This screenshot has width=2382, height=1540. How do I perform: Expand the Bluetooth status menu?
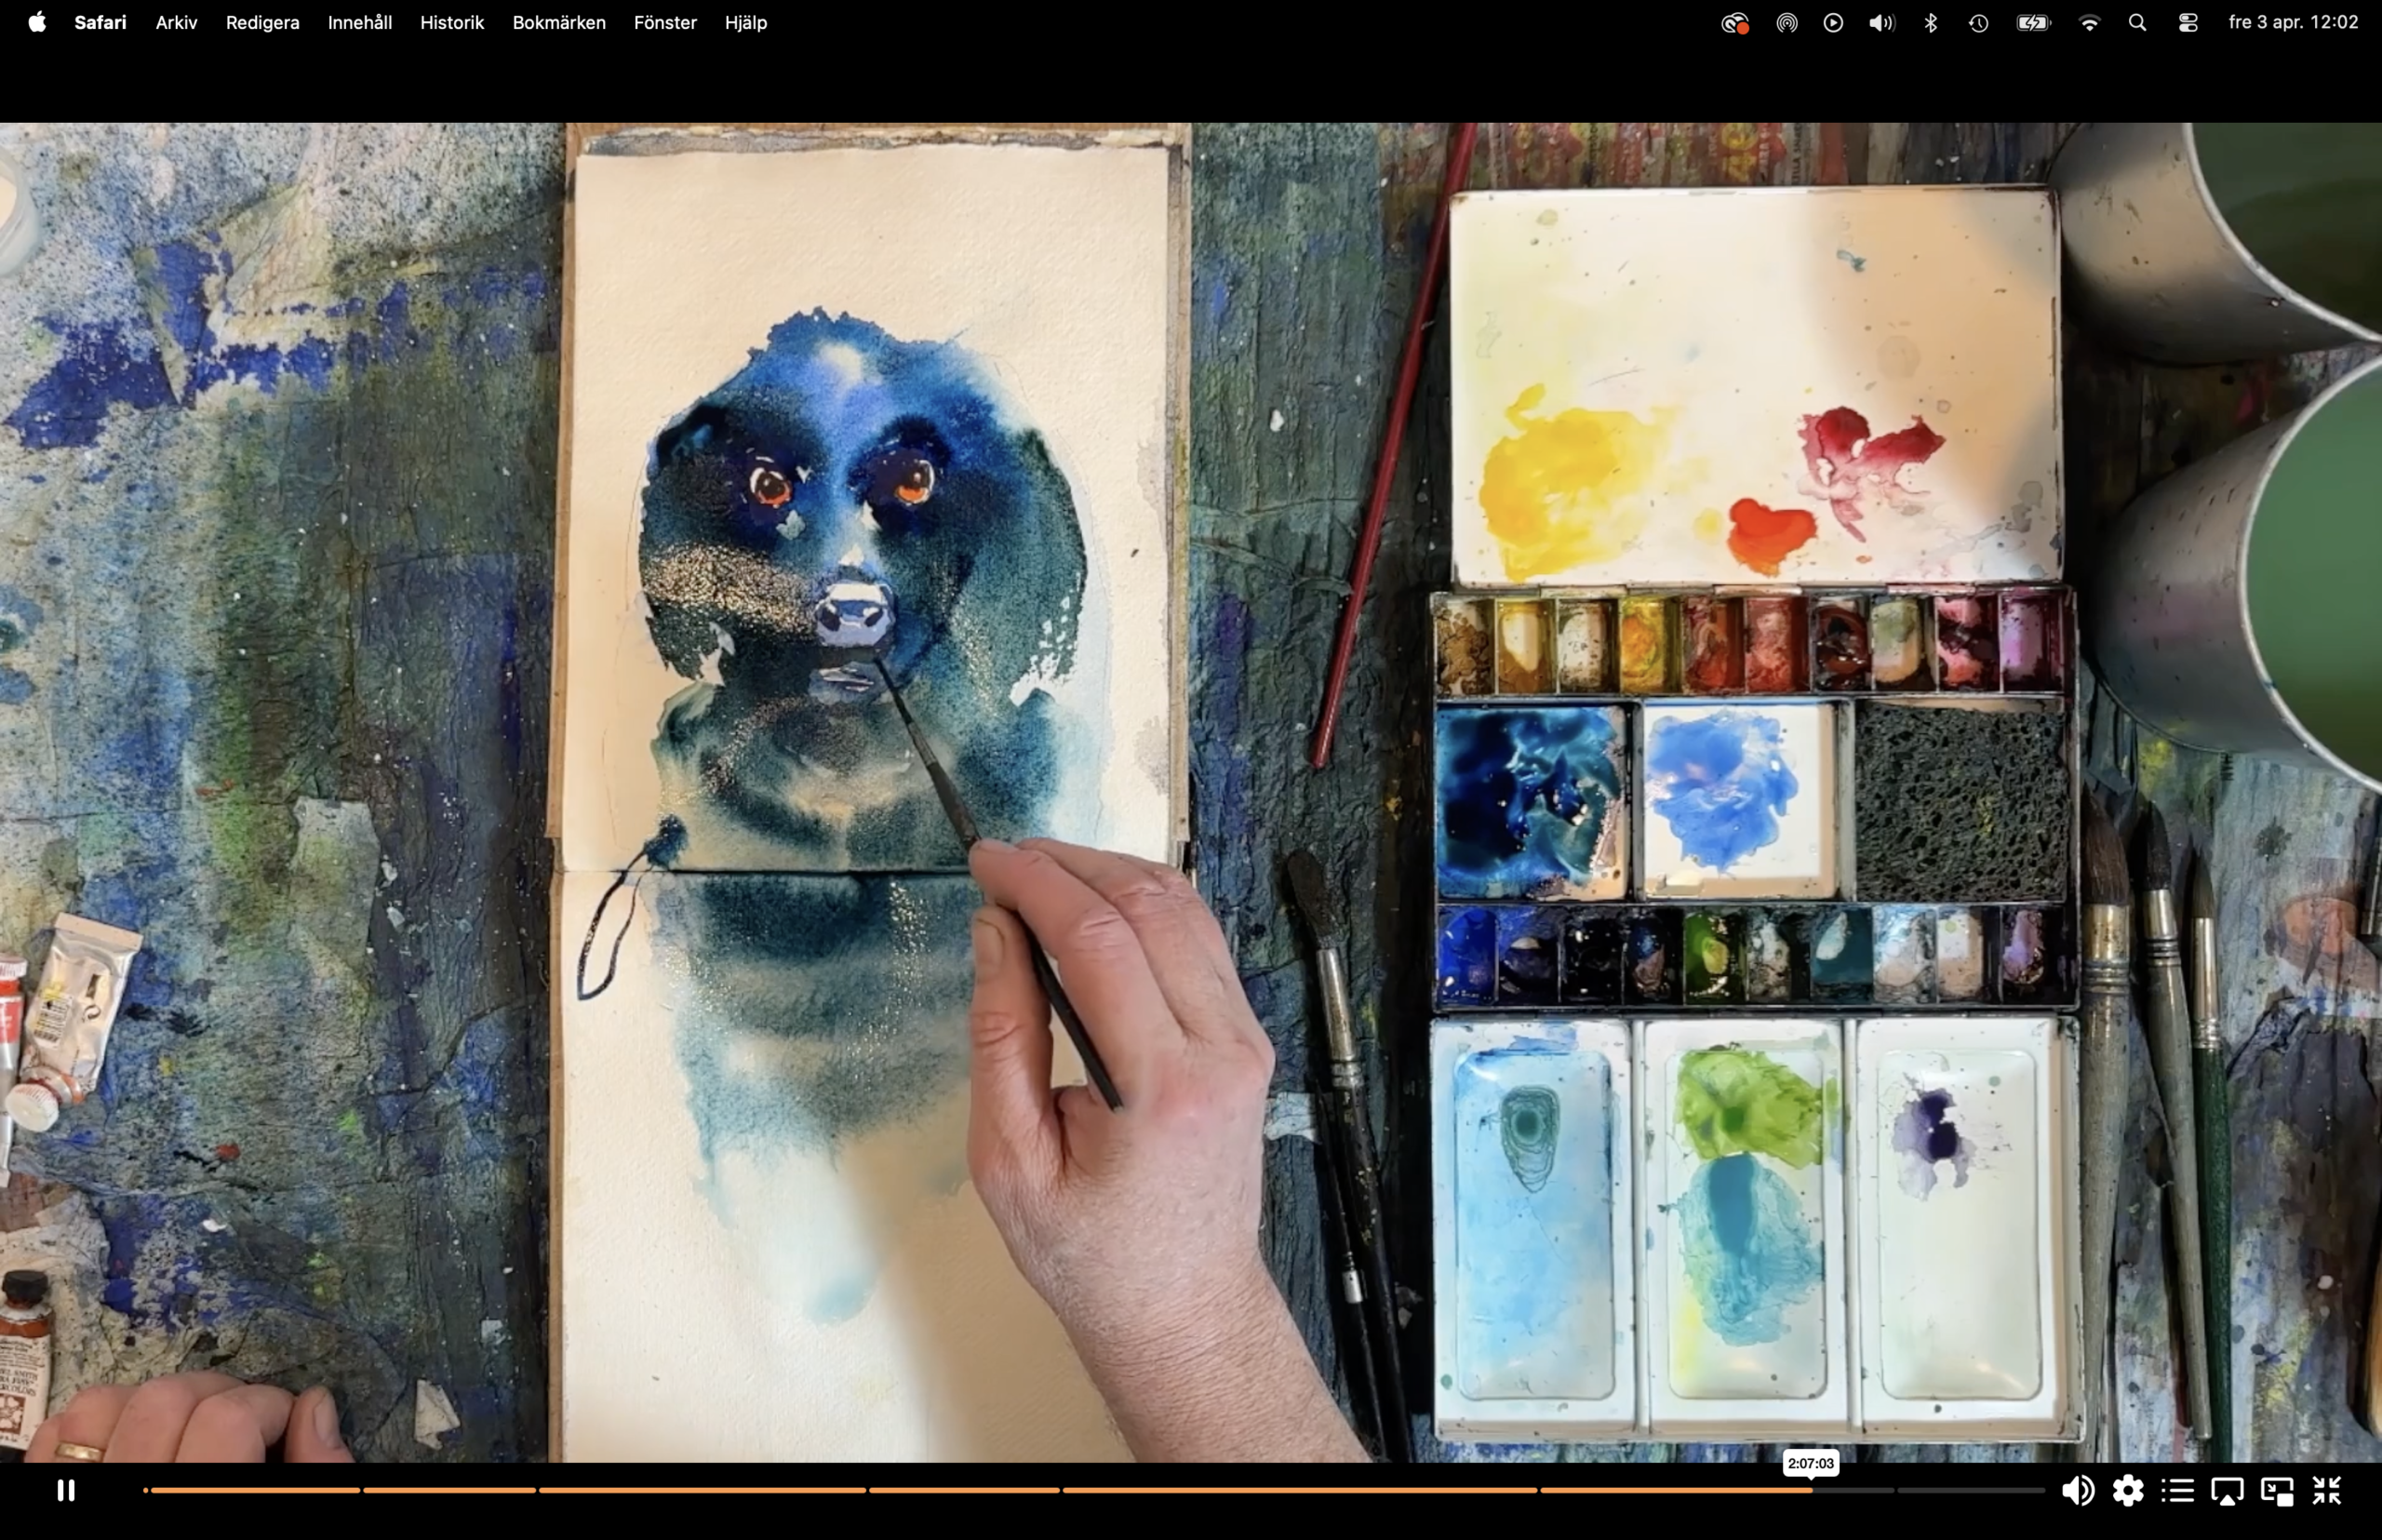pyautogui.click(x=1931, y=22)
